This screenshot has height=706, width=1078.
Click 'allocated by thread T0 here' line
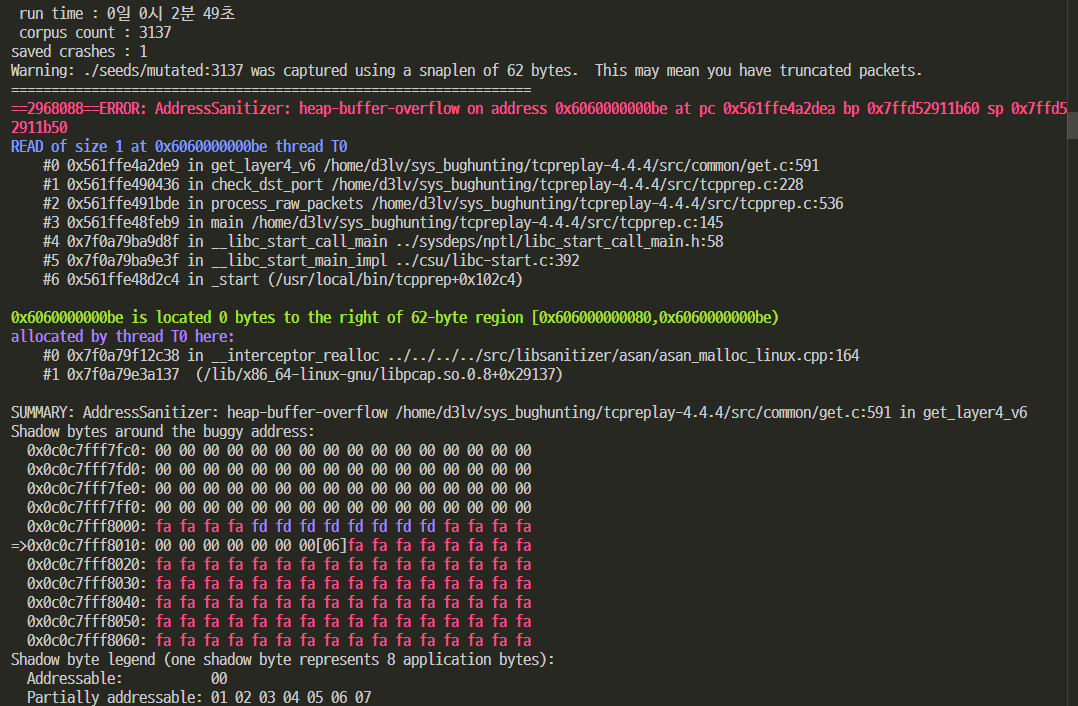click(x=122, y=337)
